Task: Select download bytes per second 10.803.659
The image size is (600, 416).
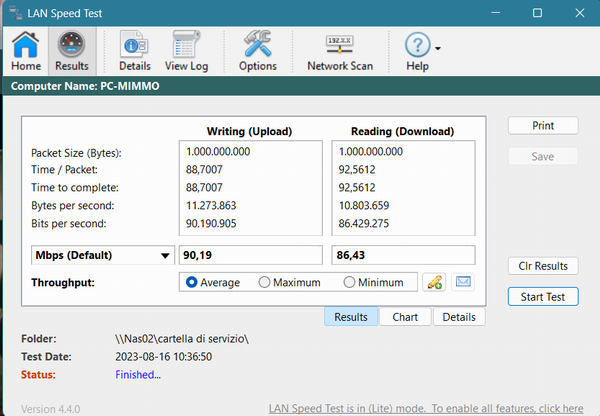Action: coord(364,206)
